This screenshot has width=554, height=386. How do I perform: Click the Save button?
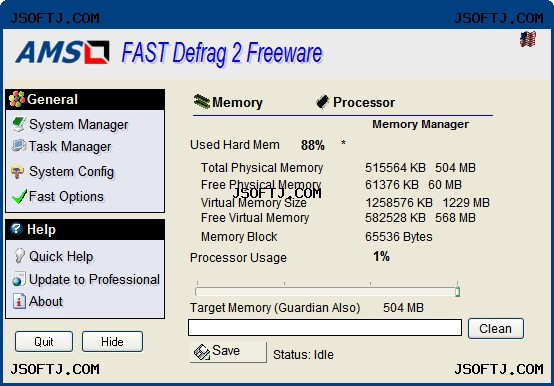coord(228,352)
